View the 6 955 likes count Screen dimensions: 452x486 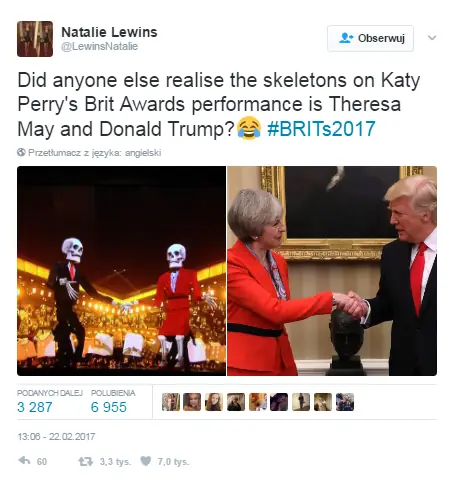pos(109,407)
